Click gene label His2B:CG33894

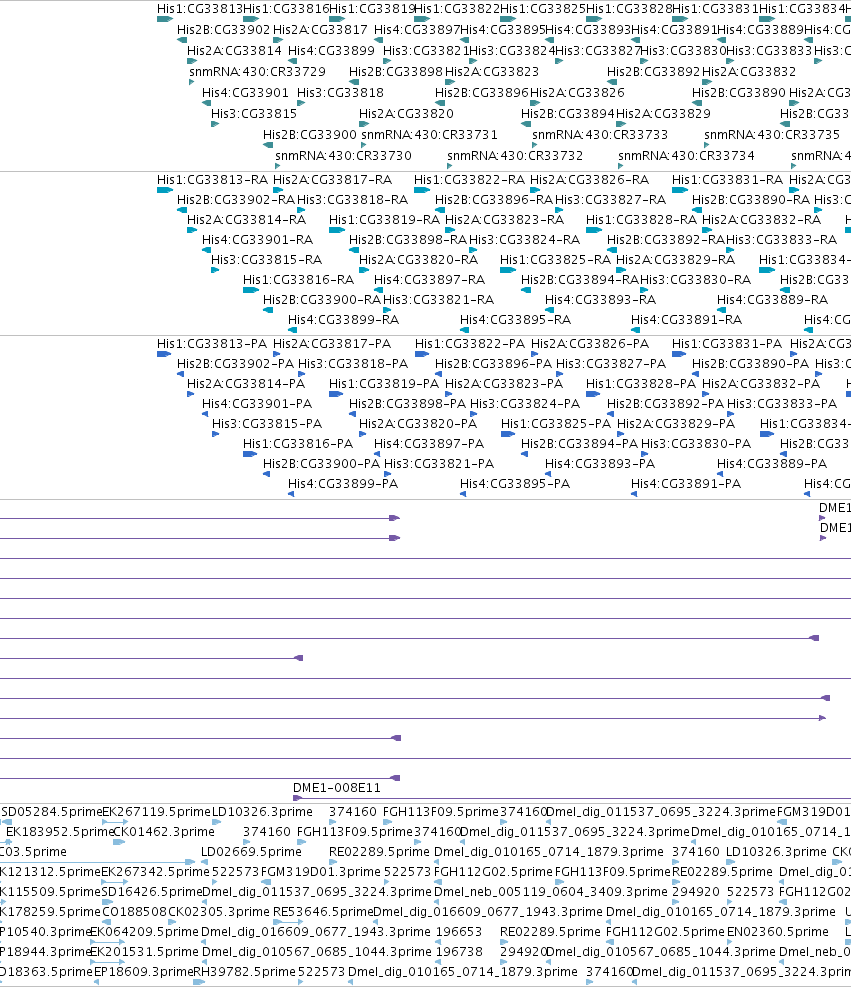(568, 113)
